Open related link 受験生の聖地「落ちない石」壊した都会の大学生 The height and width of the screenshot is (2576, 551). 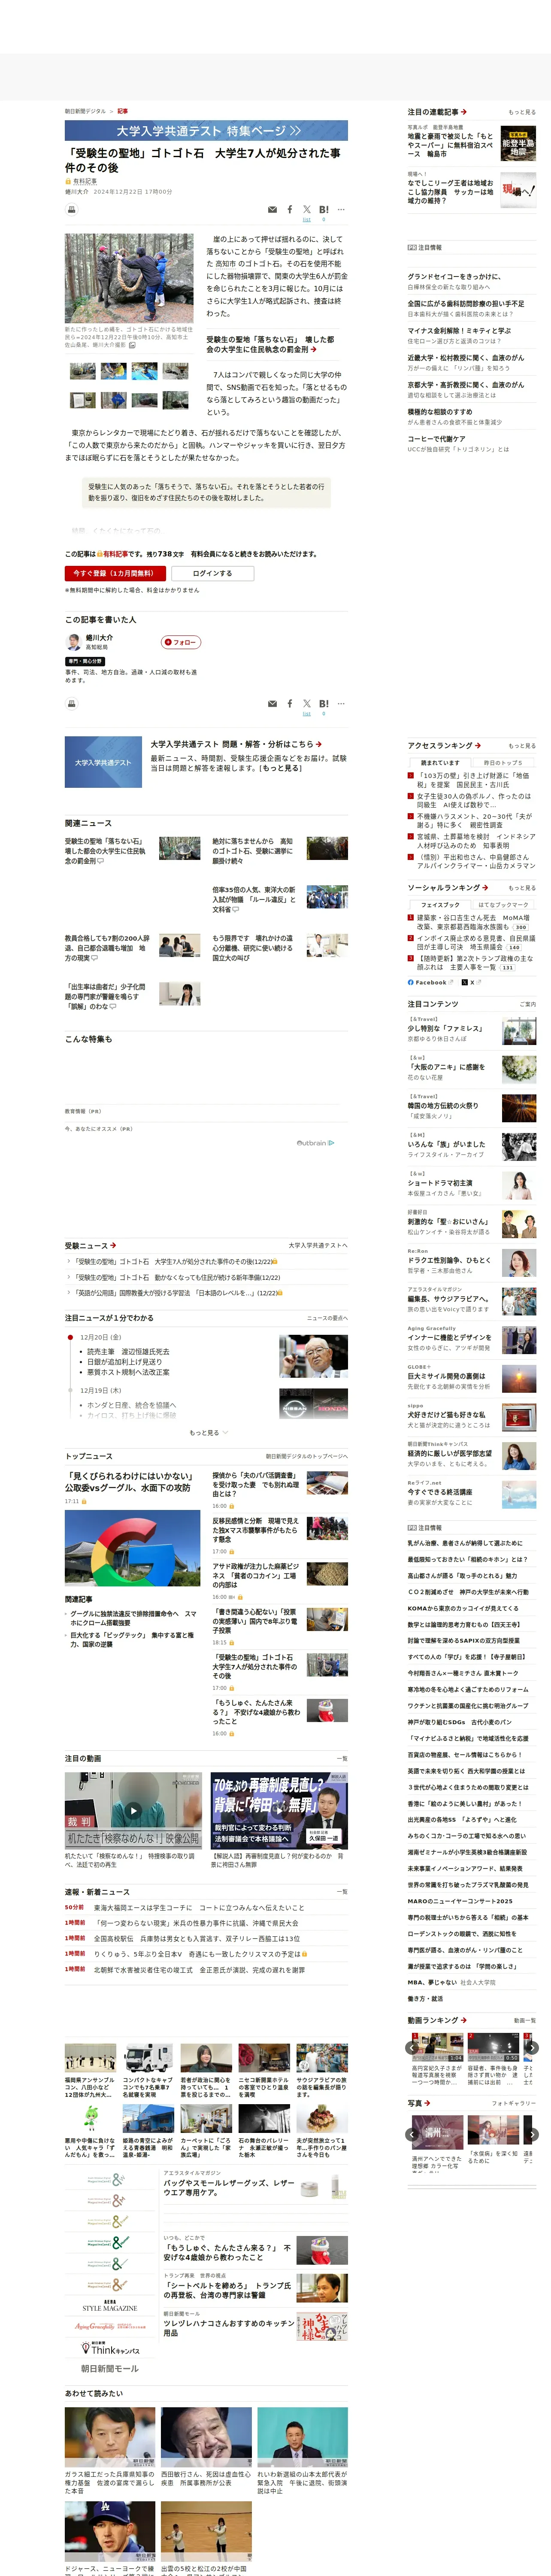coord(105,850)
